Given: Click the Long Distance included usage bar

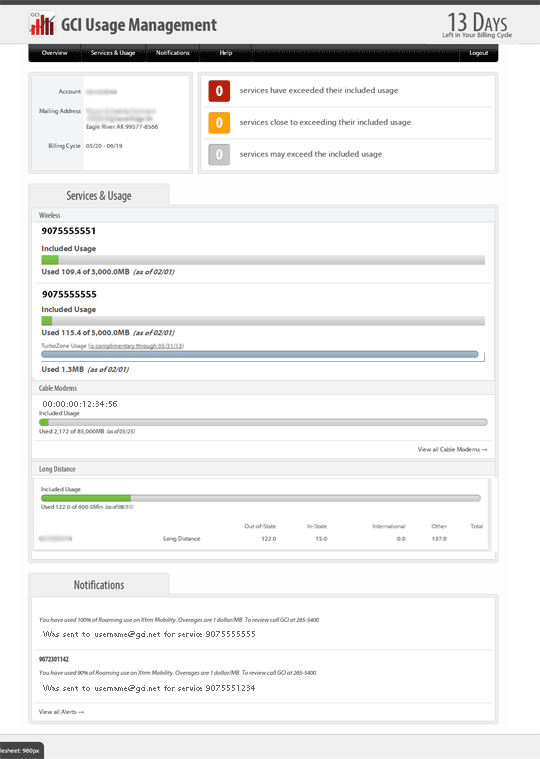Looking at the screenshot, I should tap(261, 498).
